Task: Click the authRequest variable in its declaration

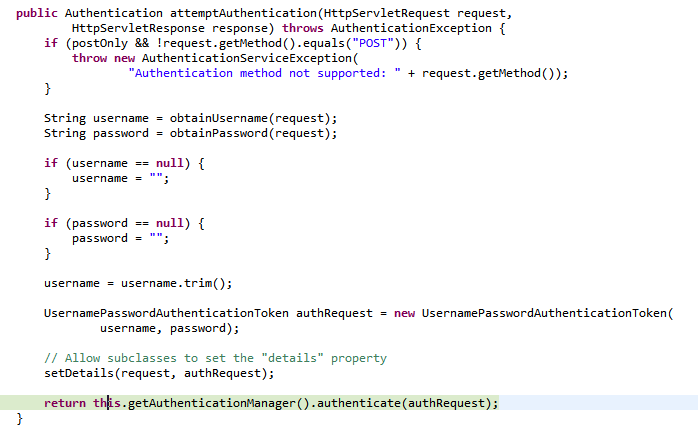Action: click(334, 313)
